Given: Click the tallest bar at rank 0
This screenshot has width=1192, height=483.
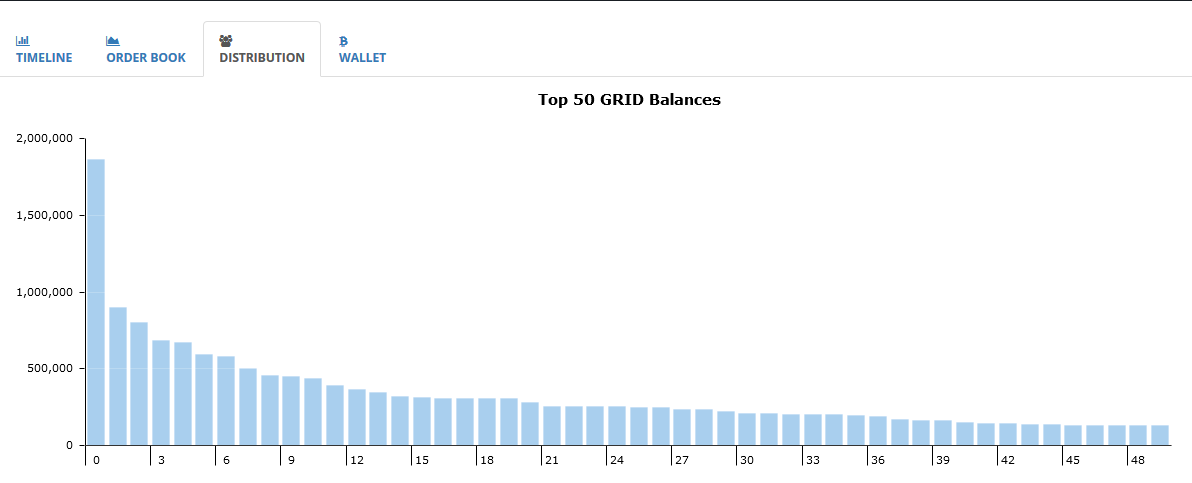Looking at the screenshot, I should 96,300.
